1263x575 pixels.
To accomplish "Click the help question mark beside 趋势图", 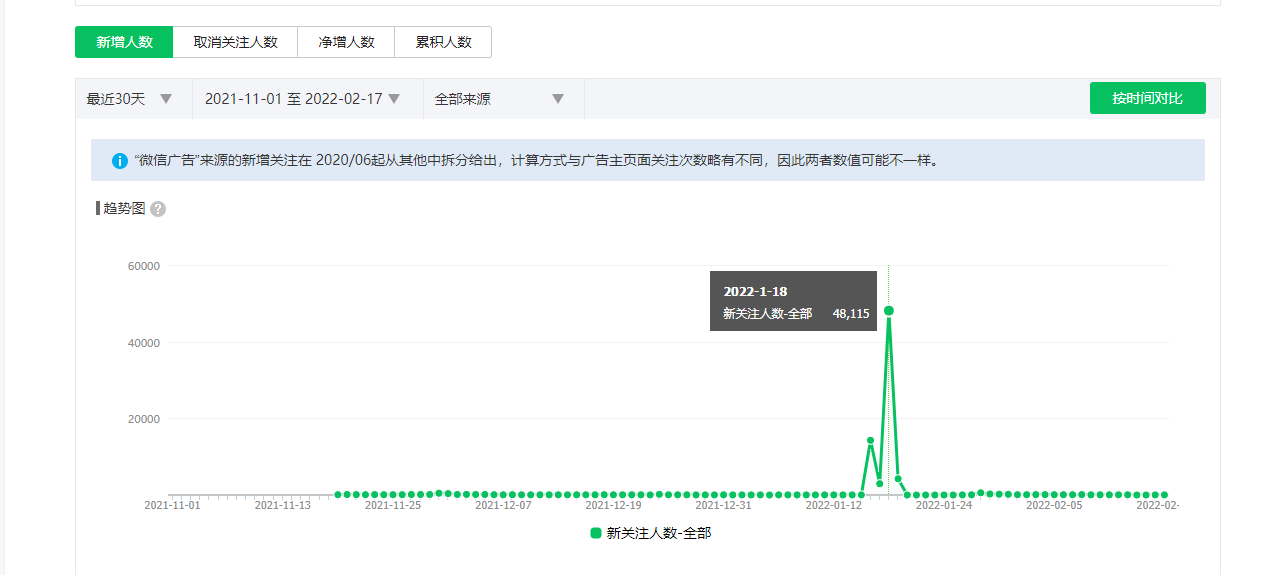I will point(158,209).
